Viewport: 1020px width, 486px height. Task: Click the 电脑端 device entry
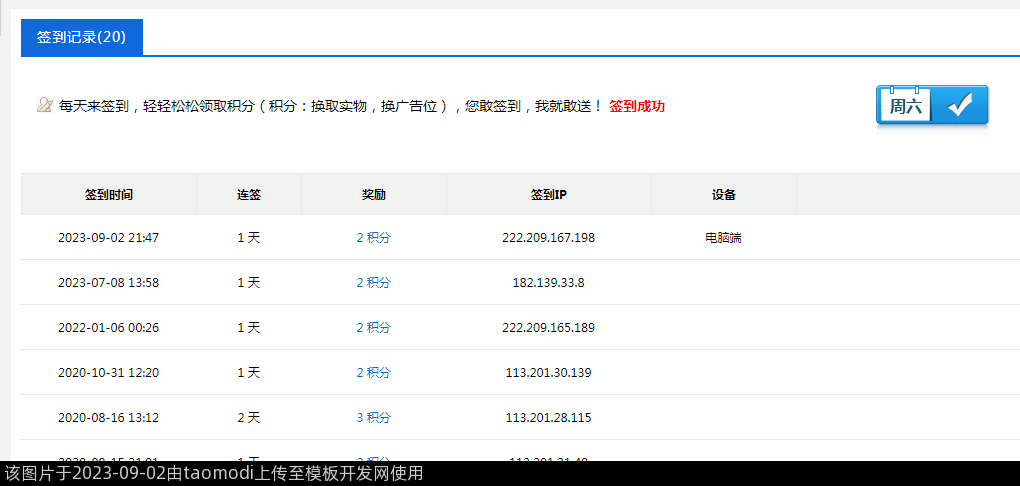pos(724,238)
